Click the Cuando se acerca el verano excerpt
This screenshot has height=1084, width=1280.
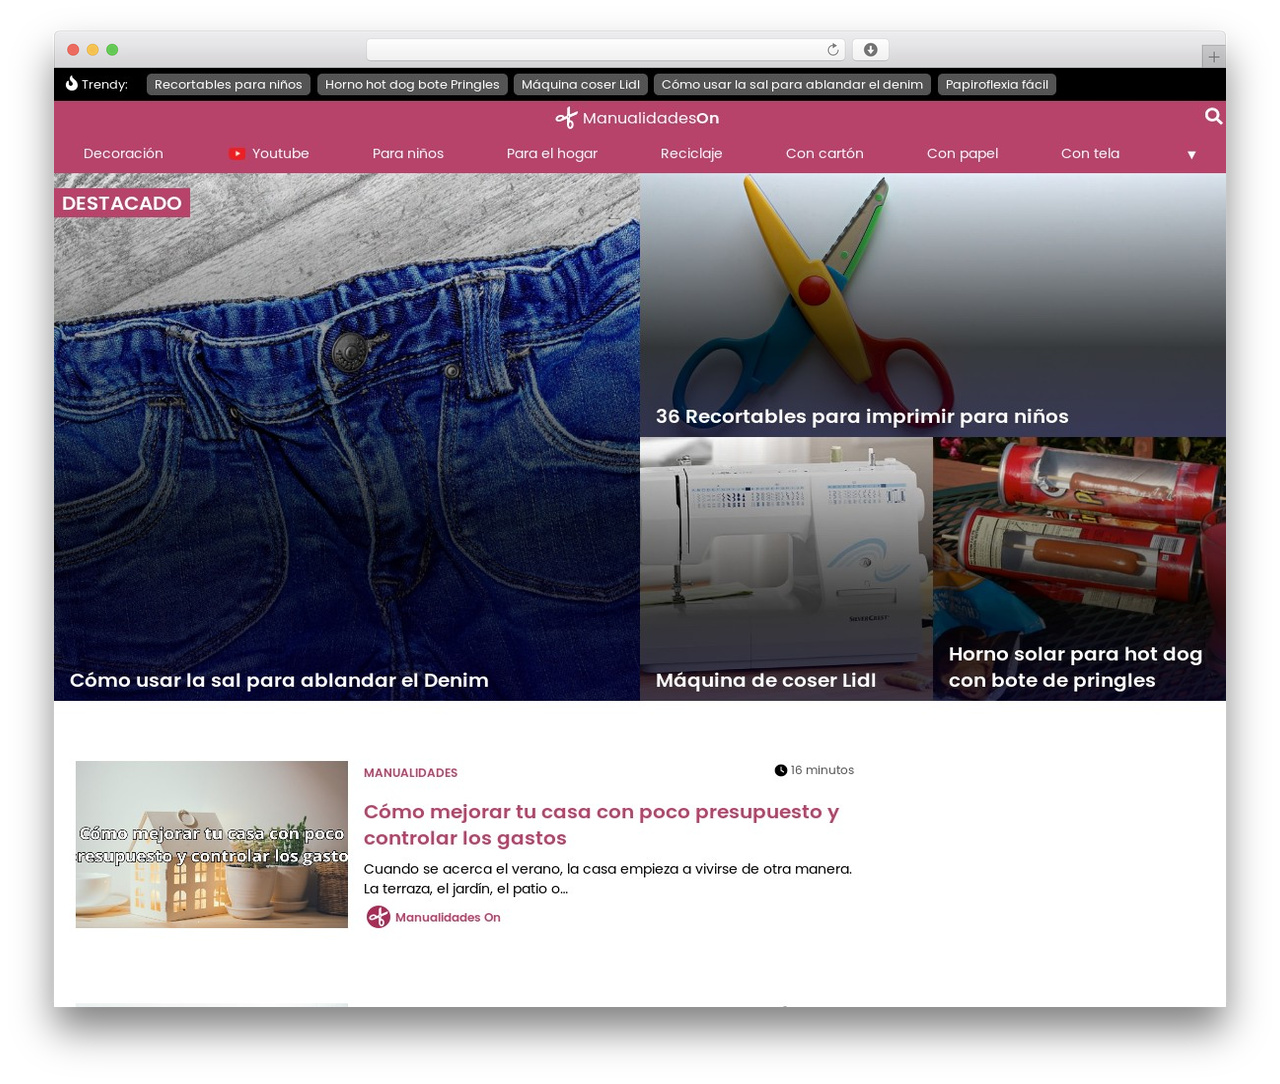pyautogui.click(x=608, y=878)
